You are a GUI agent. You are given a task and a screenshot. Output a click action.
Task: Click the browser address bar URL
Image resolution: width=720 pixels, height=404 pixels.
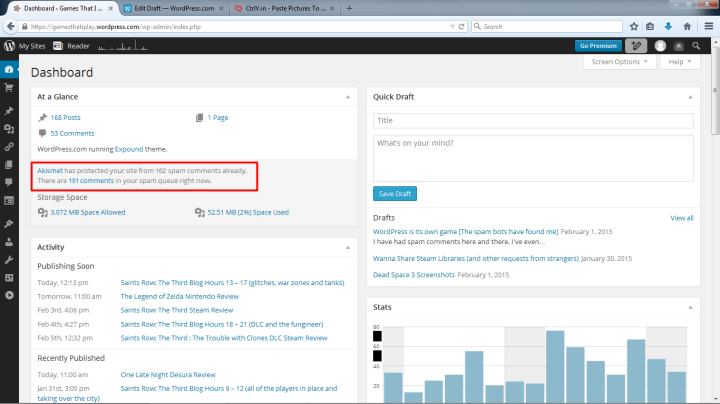coord(239,27)
